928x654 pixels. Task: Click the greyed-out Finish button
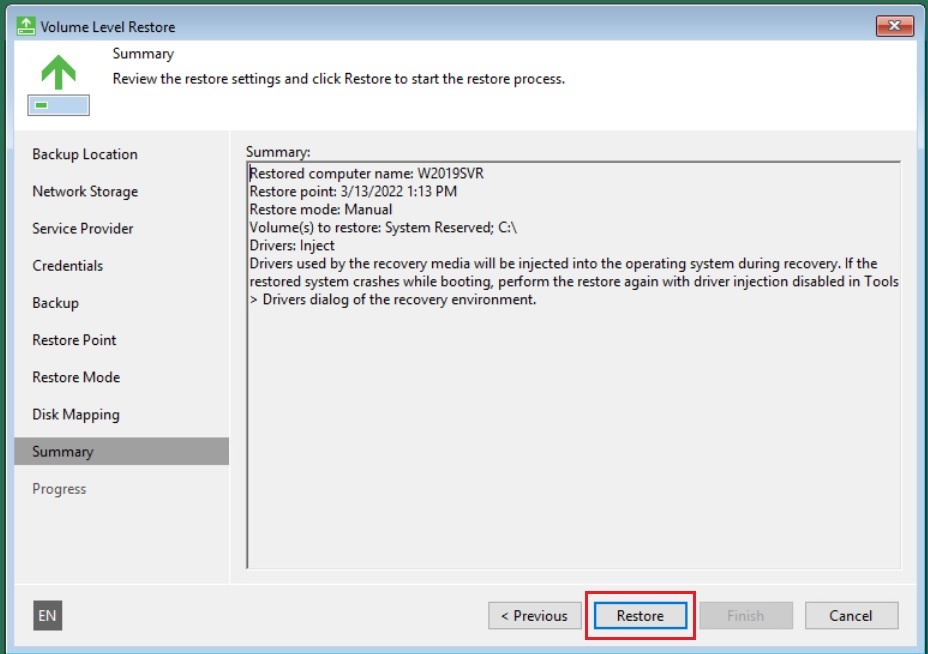click(745, 616)
